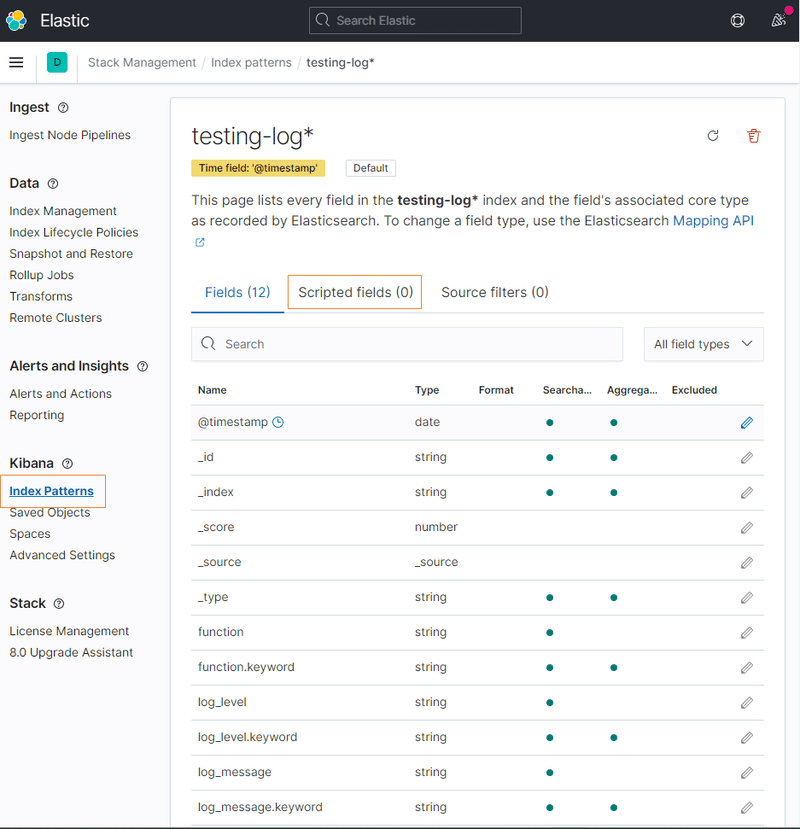Screen dimensions: 800x829
Task: Refresh the field list icon
Action: pyautogui.click(x=713, y=136)
